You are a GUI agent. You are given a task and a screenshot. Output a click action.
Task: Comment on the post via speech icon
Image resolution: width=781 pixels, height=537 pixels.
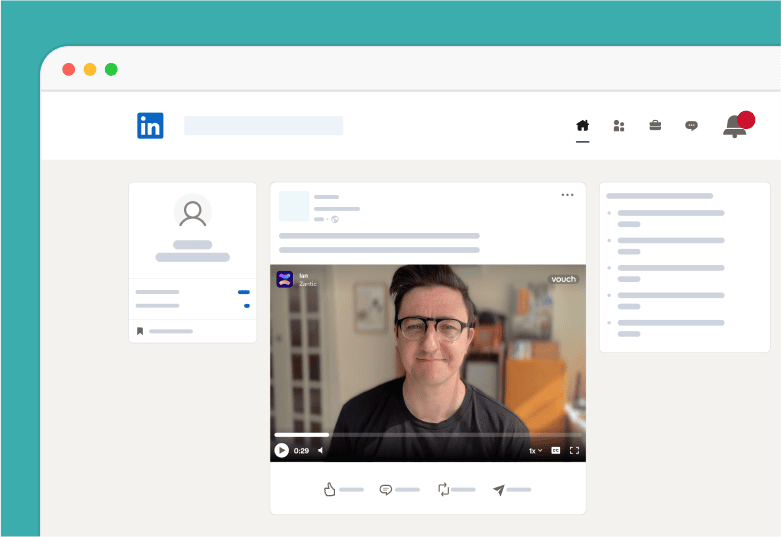[386, 490]
